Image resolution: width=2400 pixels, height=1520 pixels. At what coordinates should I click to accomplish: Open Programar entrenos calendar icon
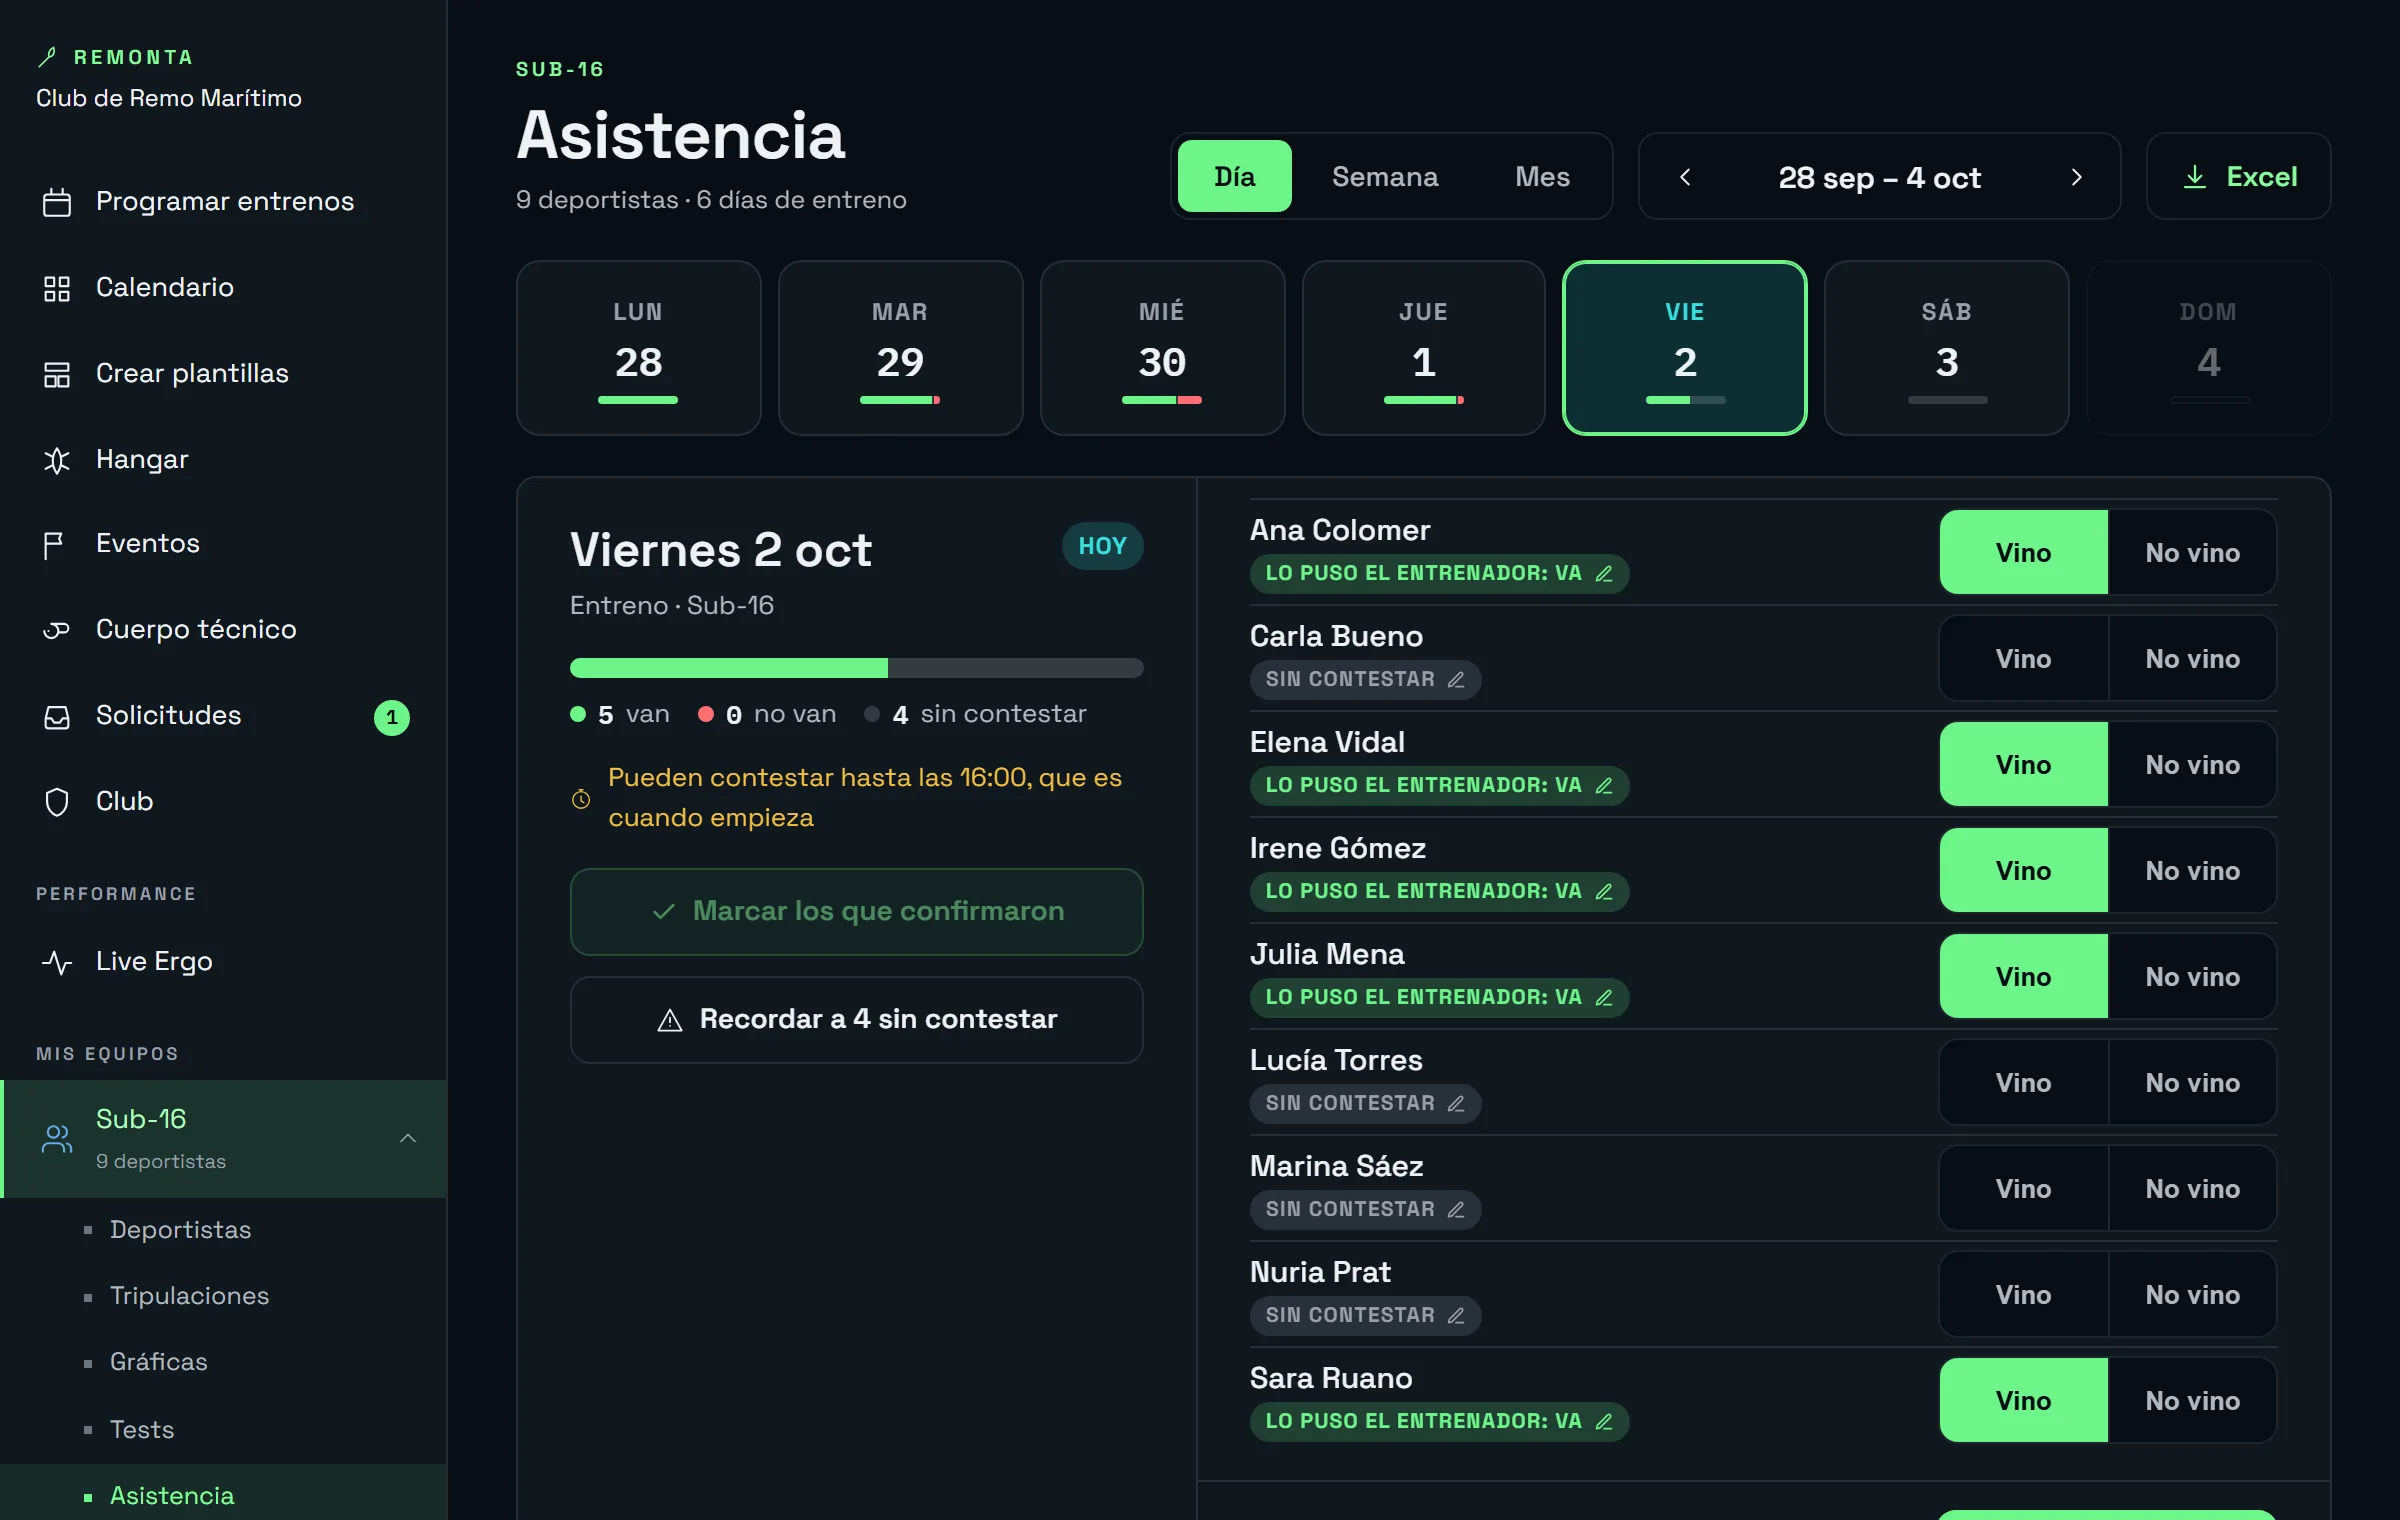57,202
